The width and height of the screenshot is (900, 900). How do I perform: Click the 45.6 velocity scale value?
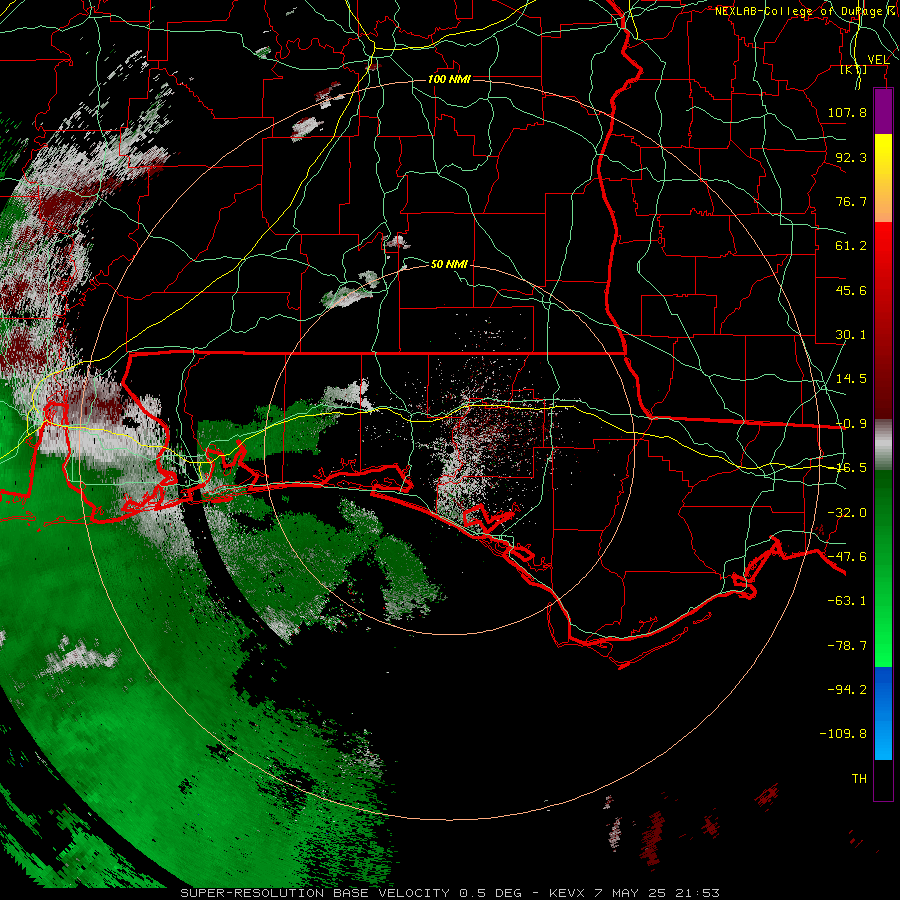851,290
